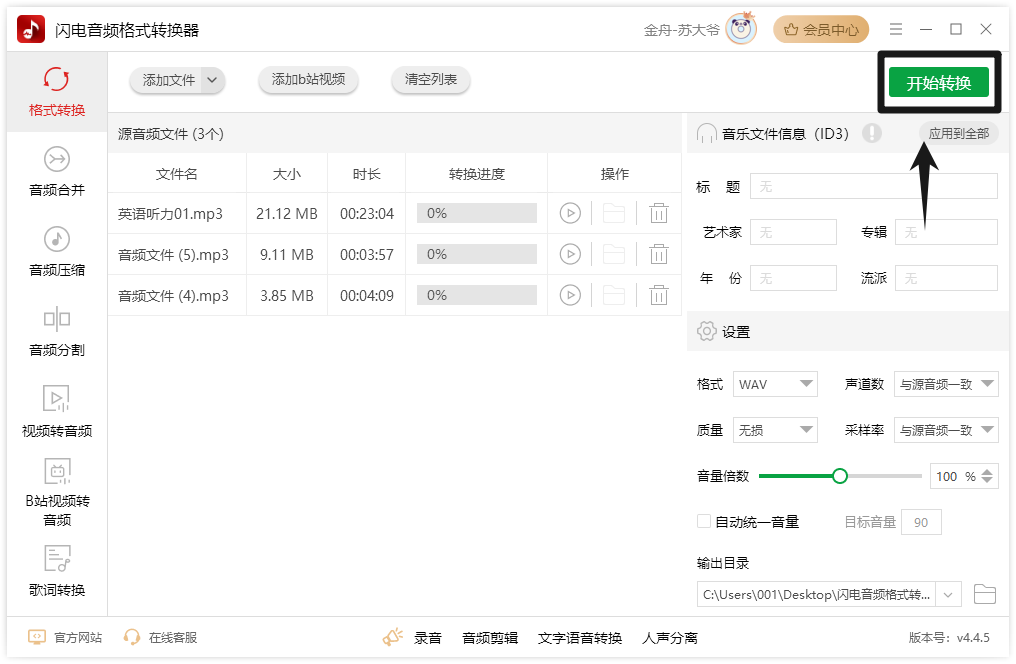Click 添加b站视频 button

[x=308, y=80]
